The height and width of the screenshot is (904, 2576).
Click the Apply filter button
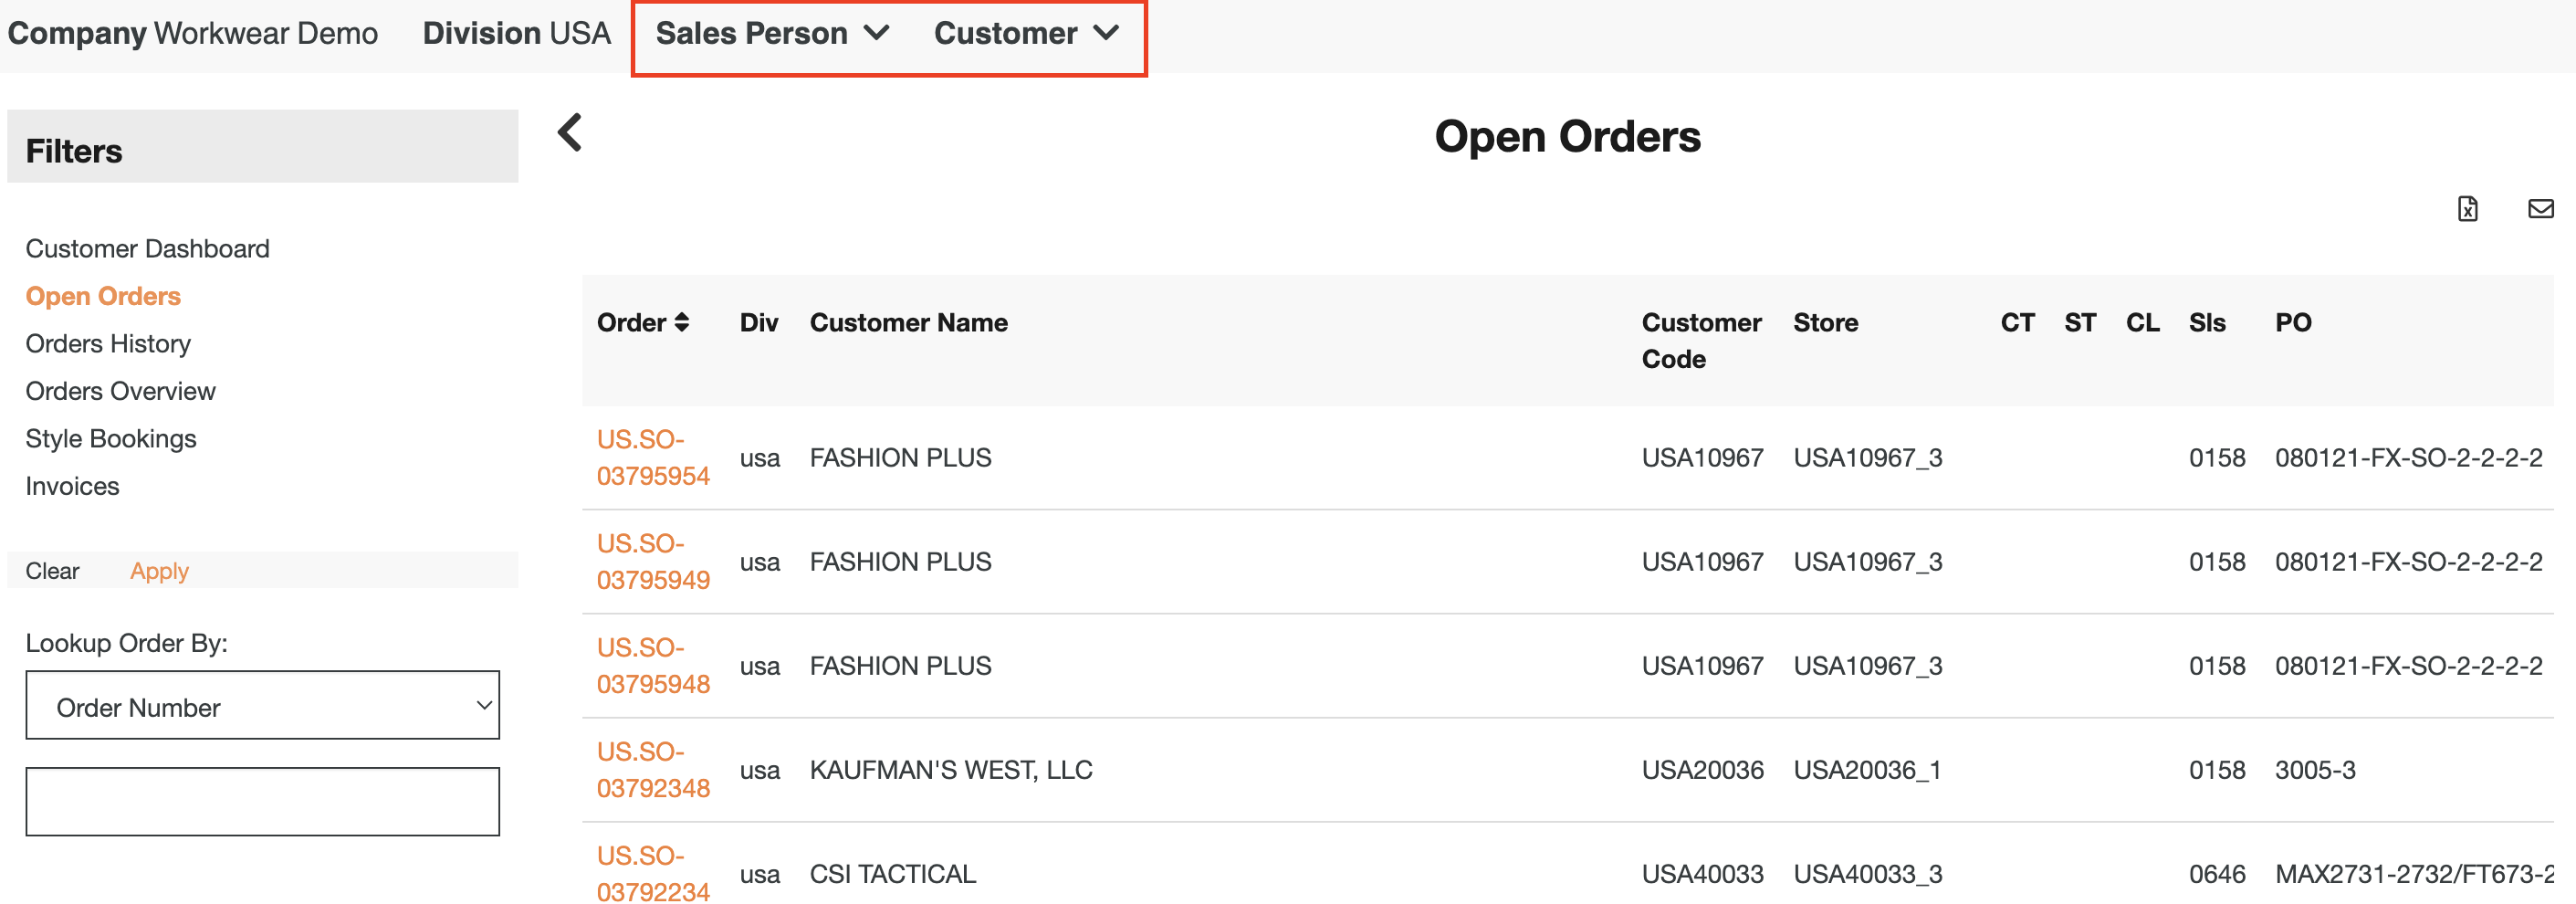pyautogui.click(x=159, y=571)
